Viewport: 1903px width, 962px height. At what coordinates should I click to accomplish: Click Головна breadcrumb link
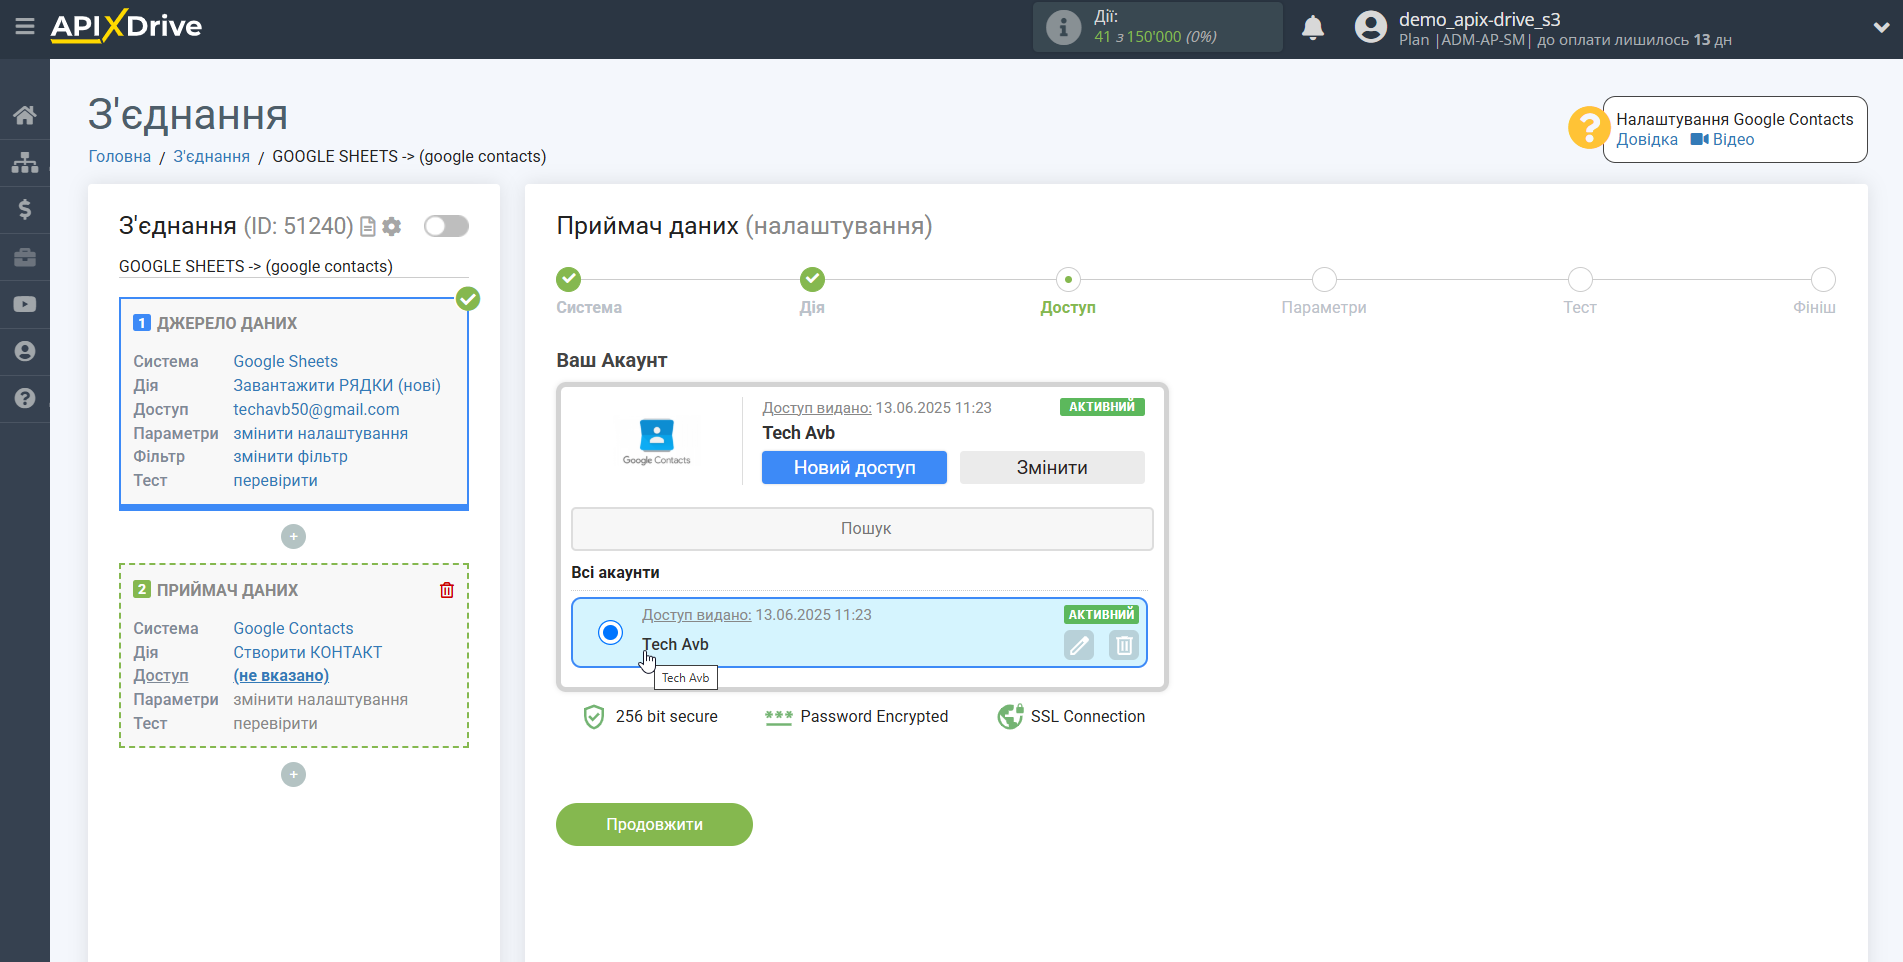pos(120,157)
